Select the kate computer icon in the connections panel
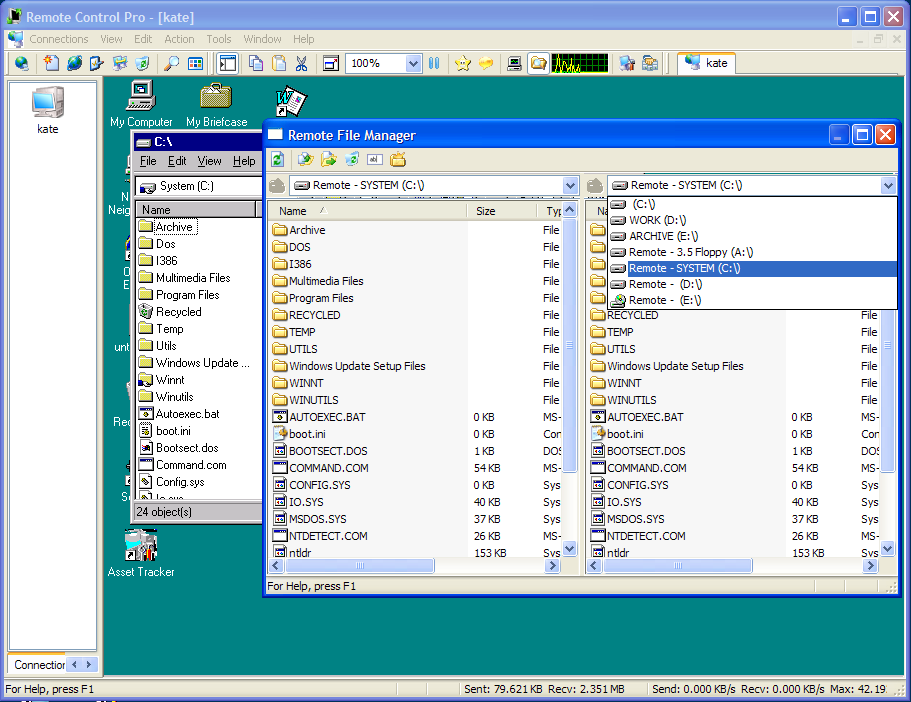This screenshot has width=911, height=702. [x=48, y=110]
